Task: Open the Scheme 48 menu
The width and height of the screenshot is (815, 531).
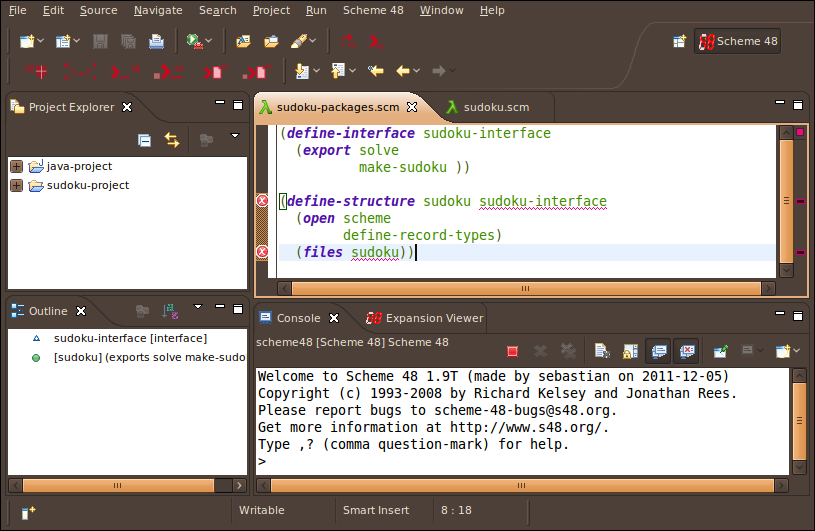Action: [x=373, y=10]
